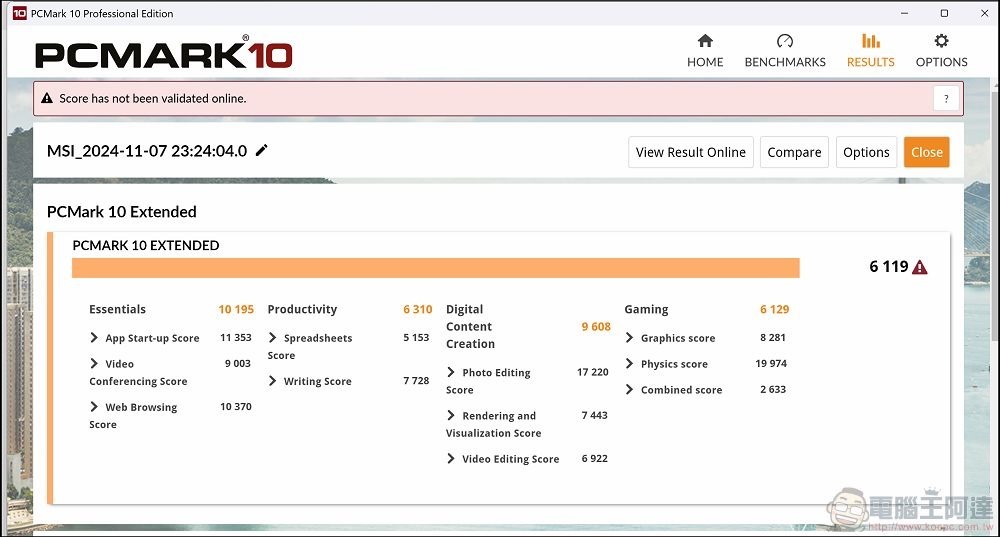Click the Results bar chart icon
This screenshot has height=537, width=1000.
click(871, 41)
